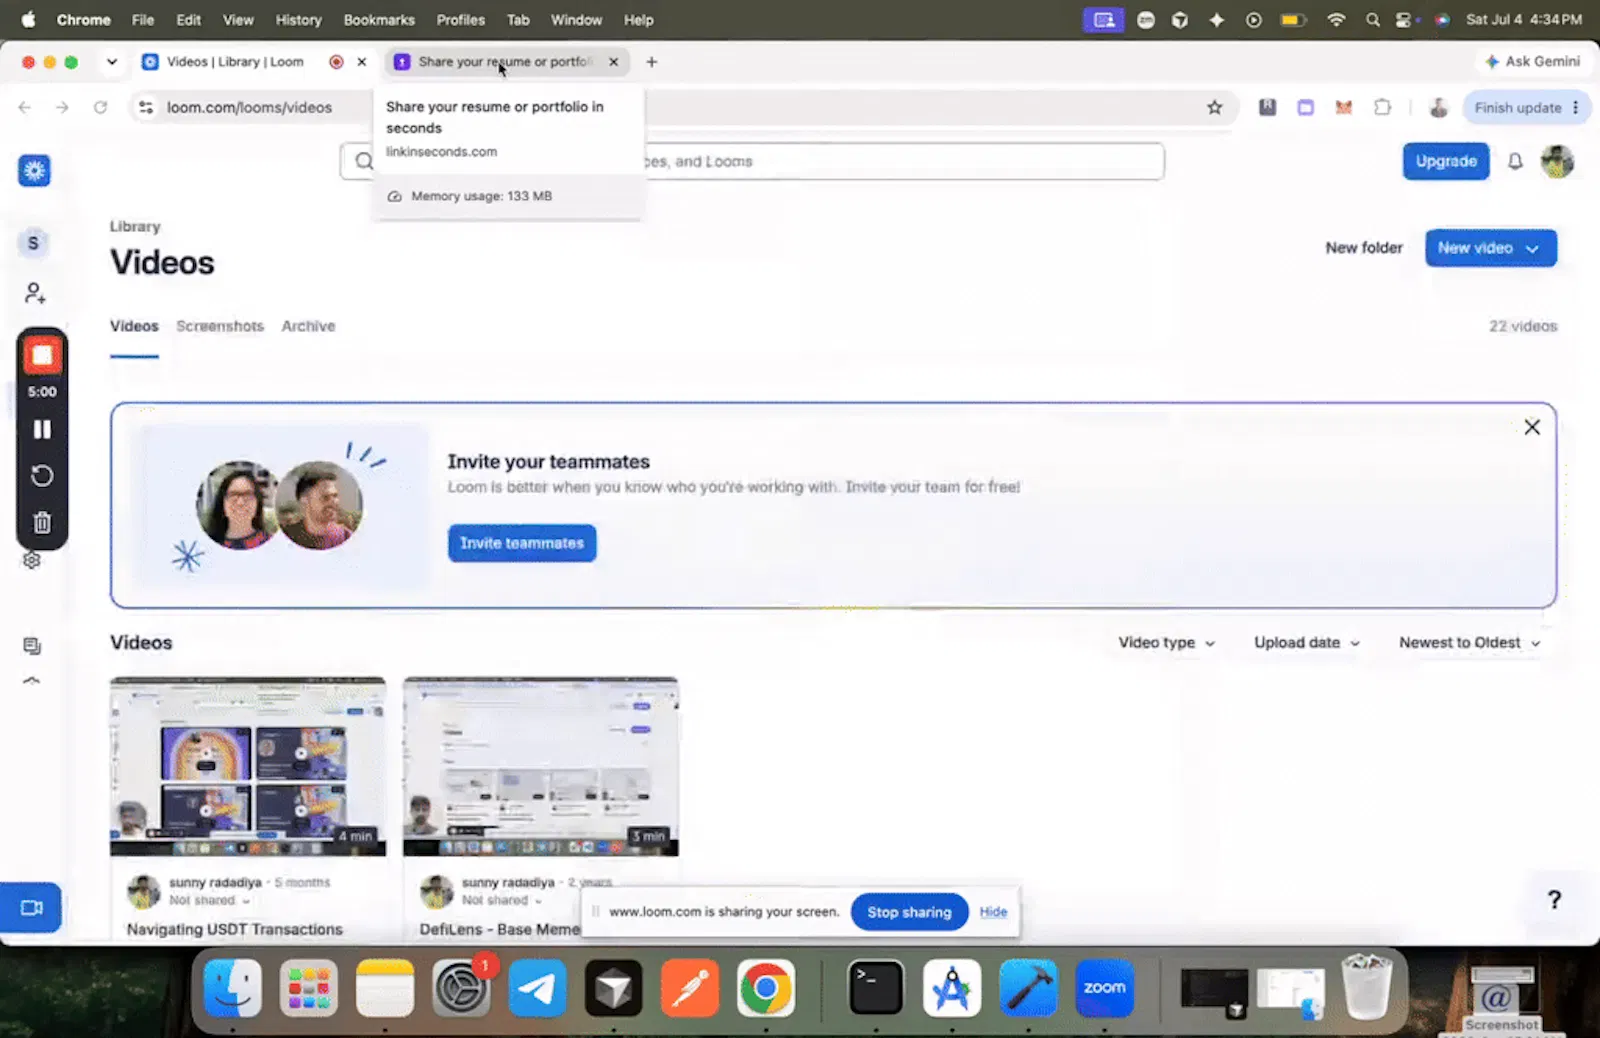Open Terminal from the dock
Image resolution: width=1600 pixels, height=1038 pixels.
[x=876, y=988]
